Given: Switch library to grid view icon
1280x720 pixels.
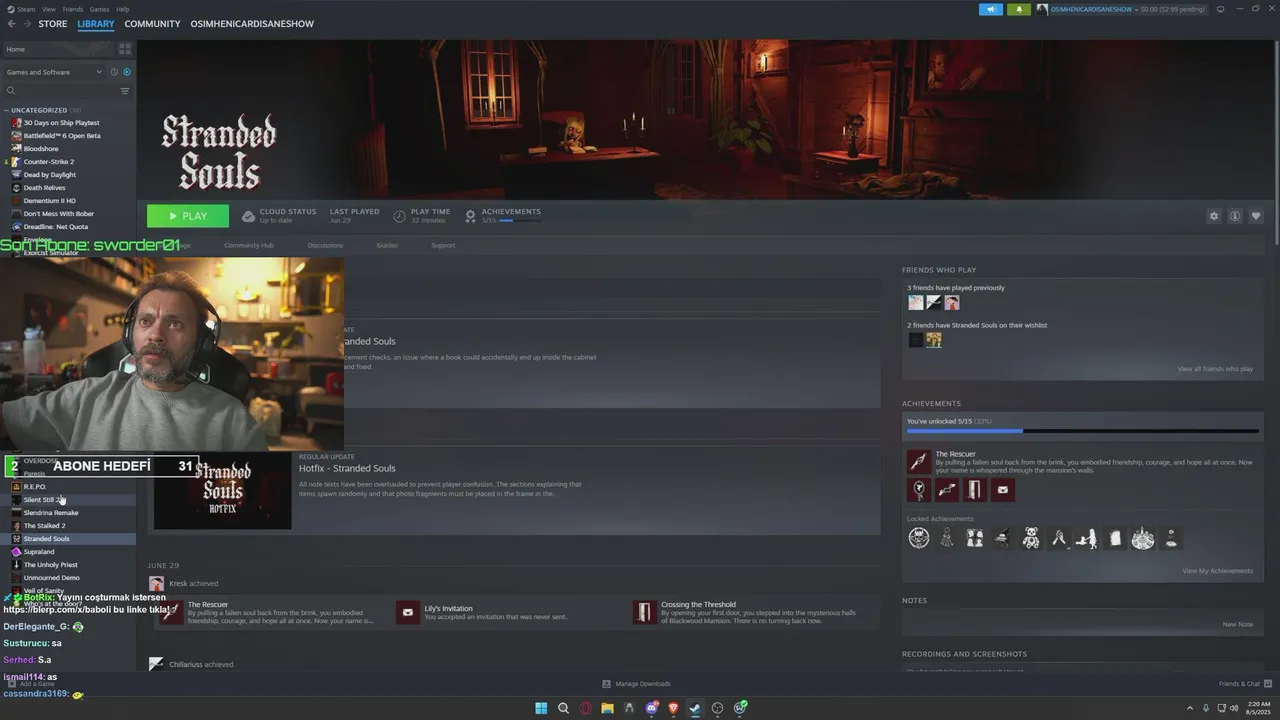Looking at the screenshot, I should click(x=125, y=48).
